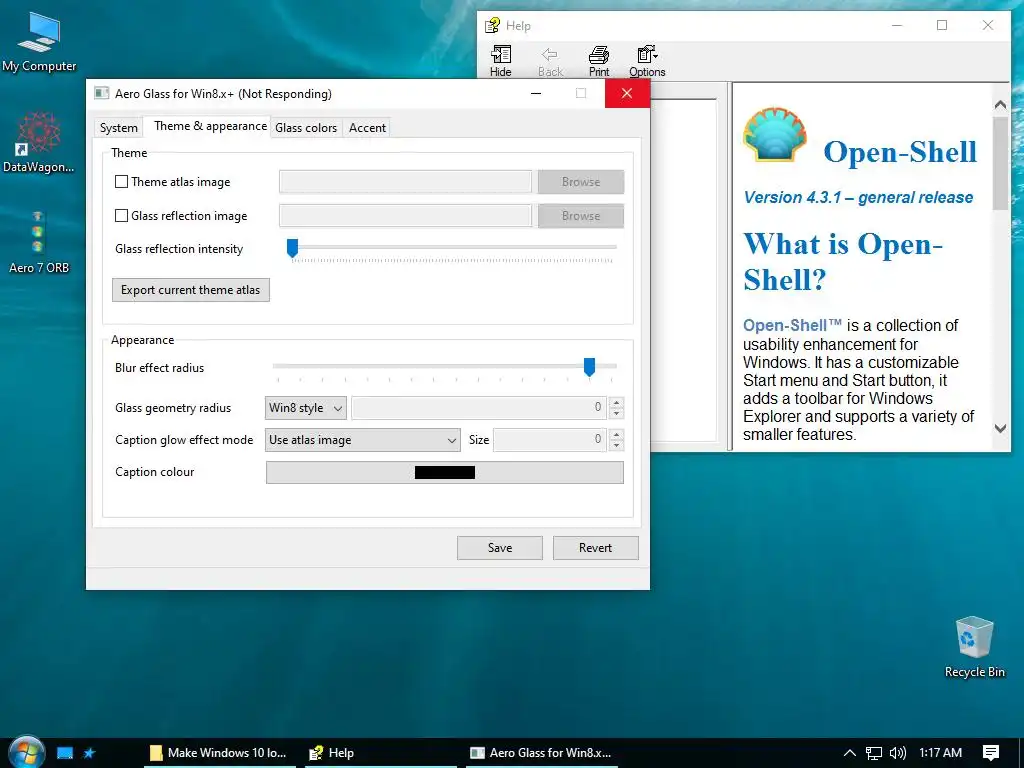This screenshot has width=1024, height=768.
Task: Open Options in the Help toolbar
Action: click(647, 61)
